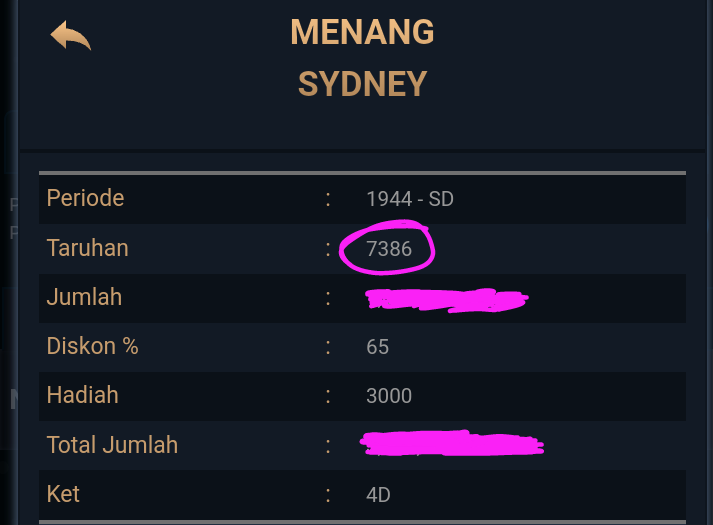Click the colon beside Hadiah
This screenshot has width=713, height=525.
328,396
